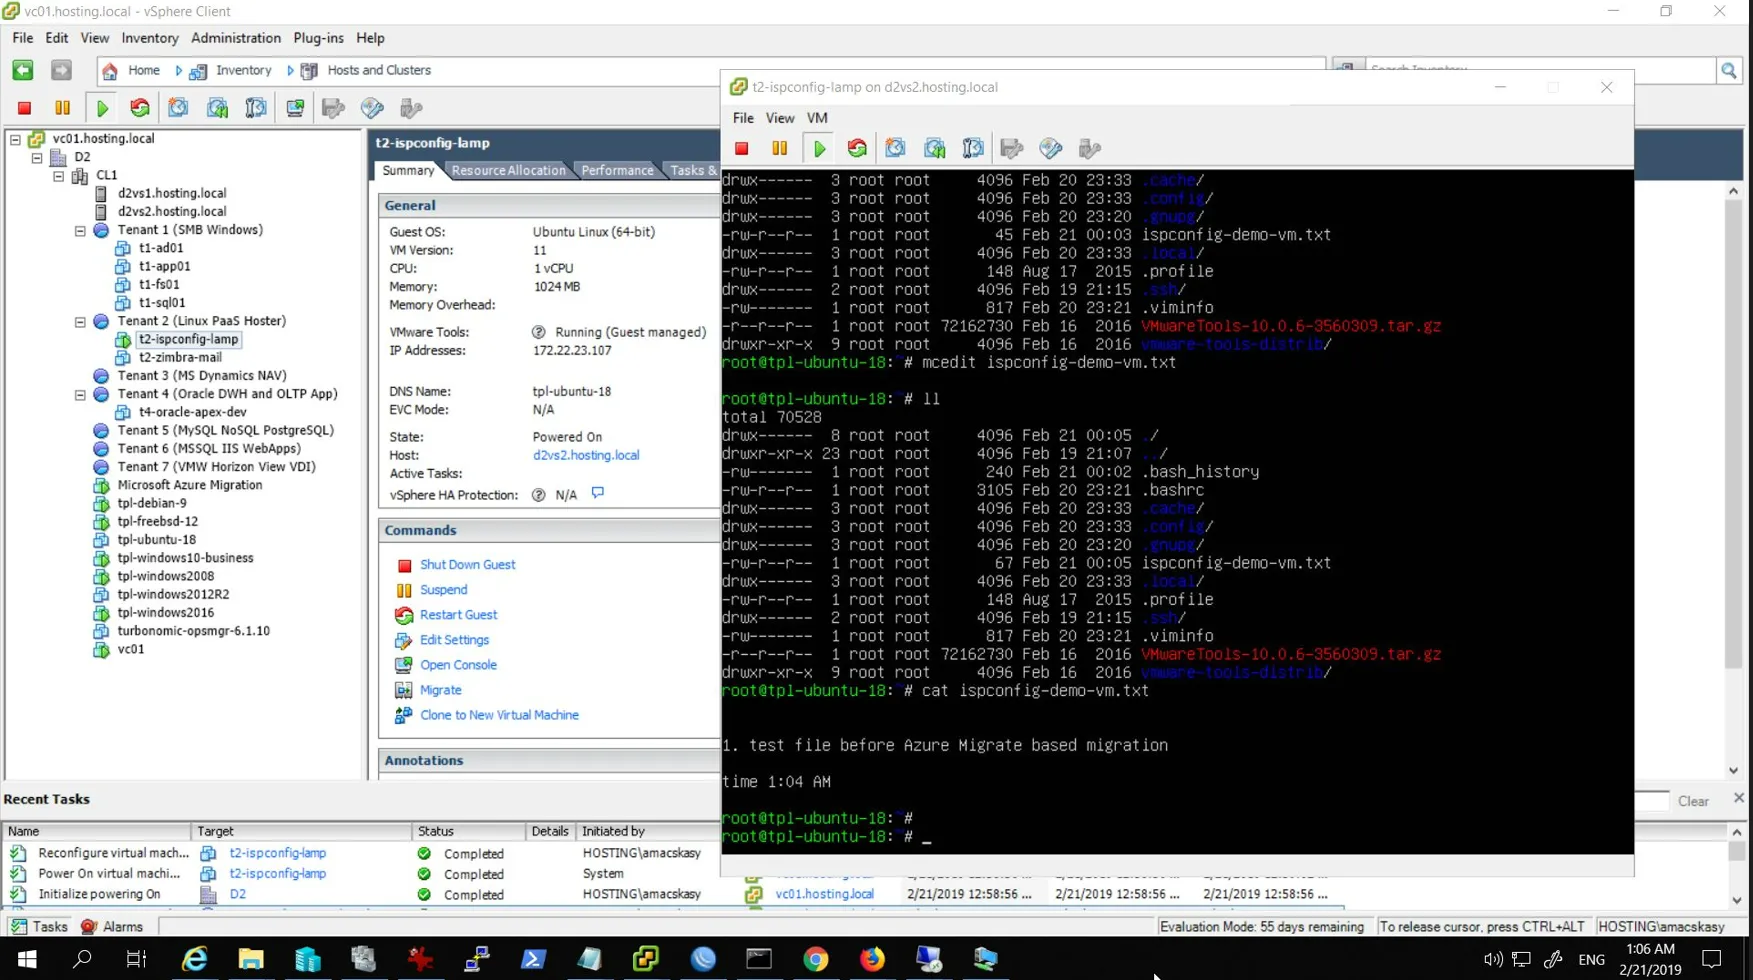Switch to the Performance tab
The width and height of the screenshot is (1753, 980).
coord(617,170)
